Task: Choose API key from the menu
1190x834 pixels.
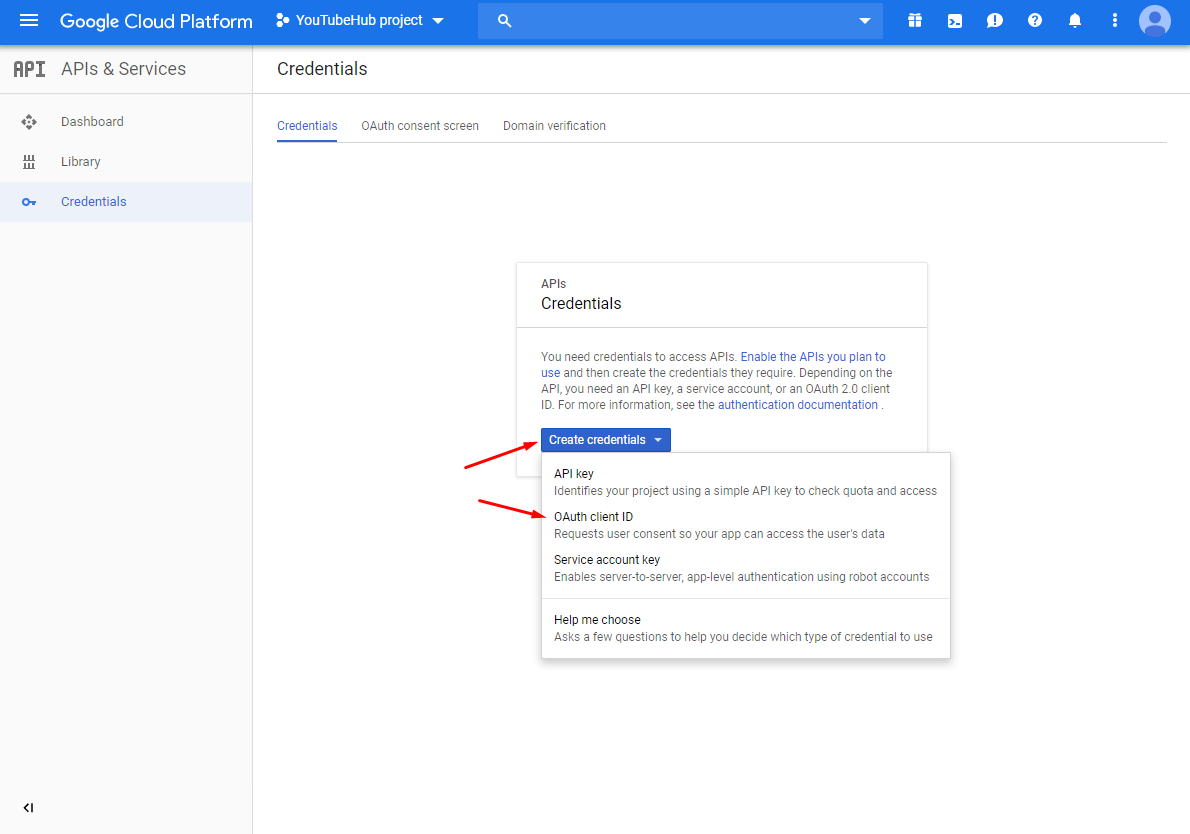Action: pyautogui.click(x=574, y=474)
